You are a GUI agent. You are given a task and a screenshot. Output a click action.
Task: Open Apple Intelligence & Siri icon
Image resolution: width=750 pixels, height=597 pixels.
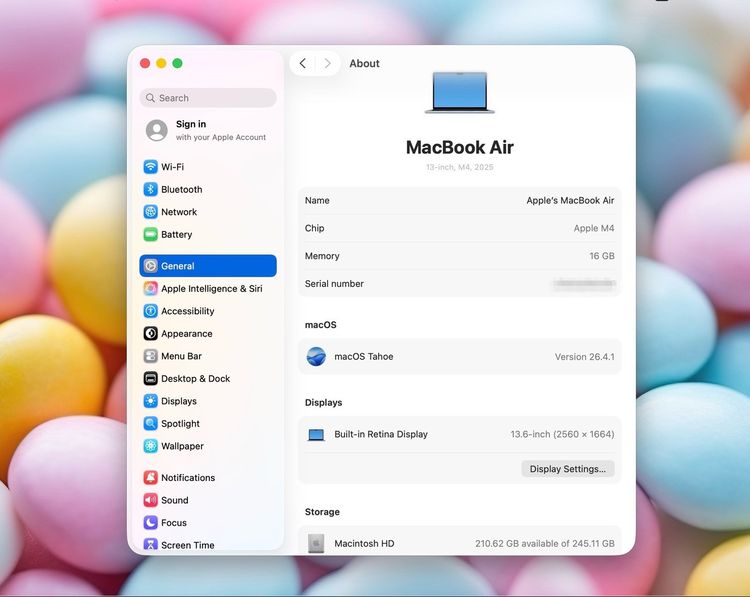[x=150, y=288]
